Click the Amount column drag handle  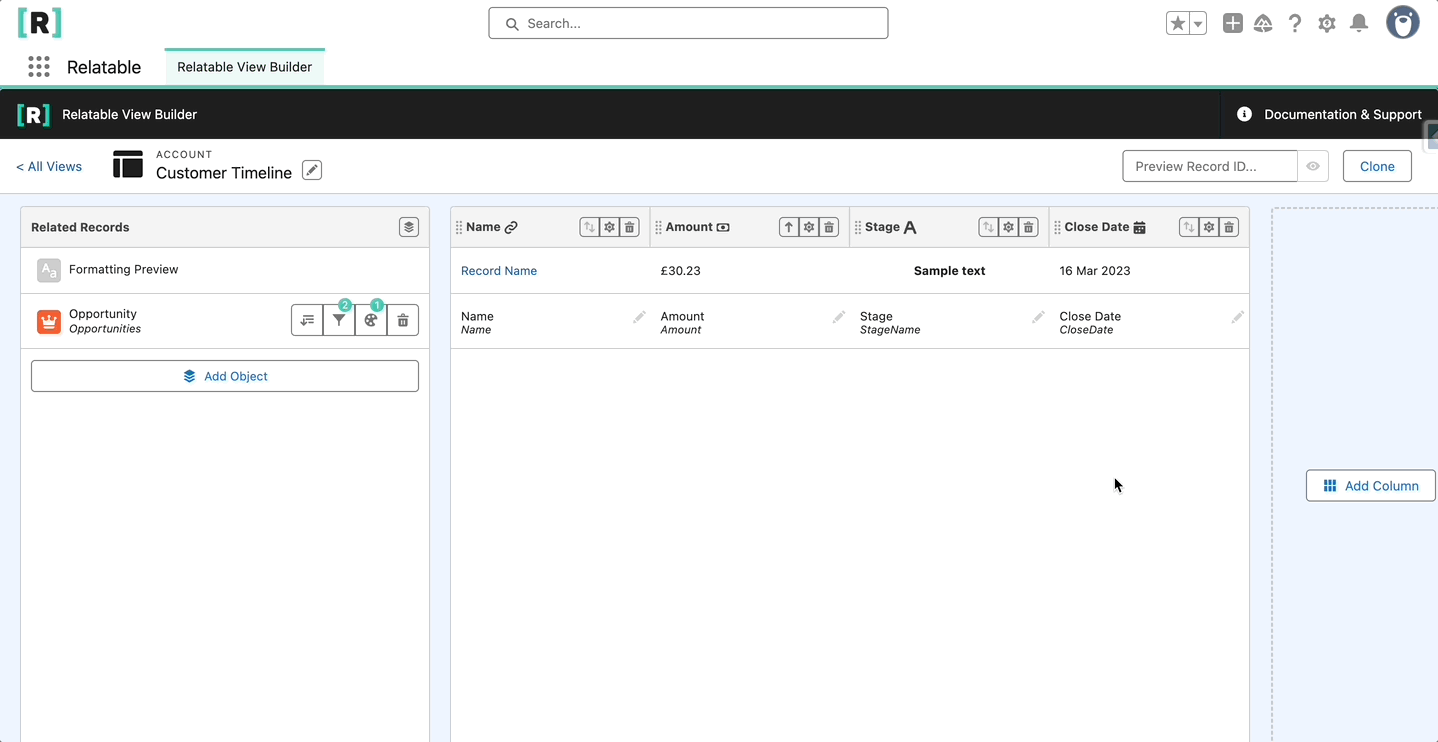point(658,228)
